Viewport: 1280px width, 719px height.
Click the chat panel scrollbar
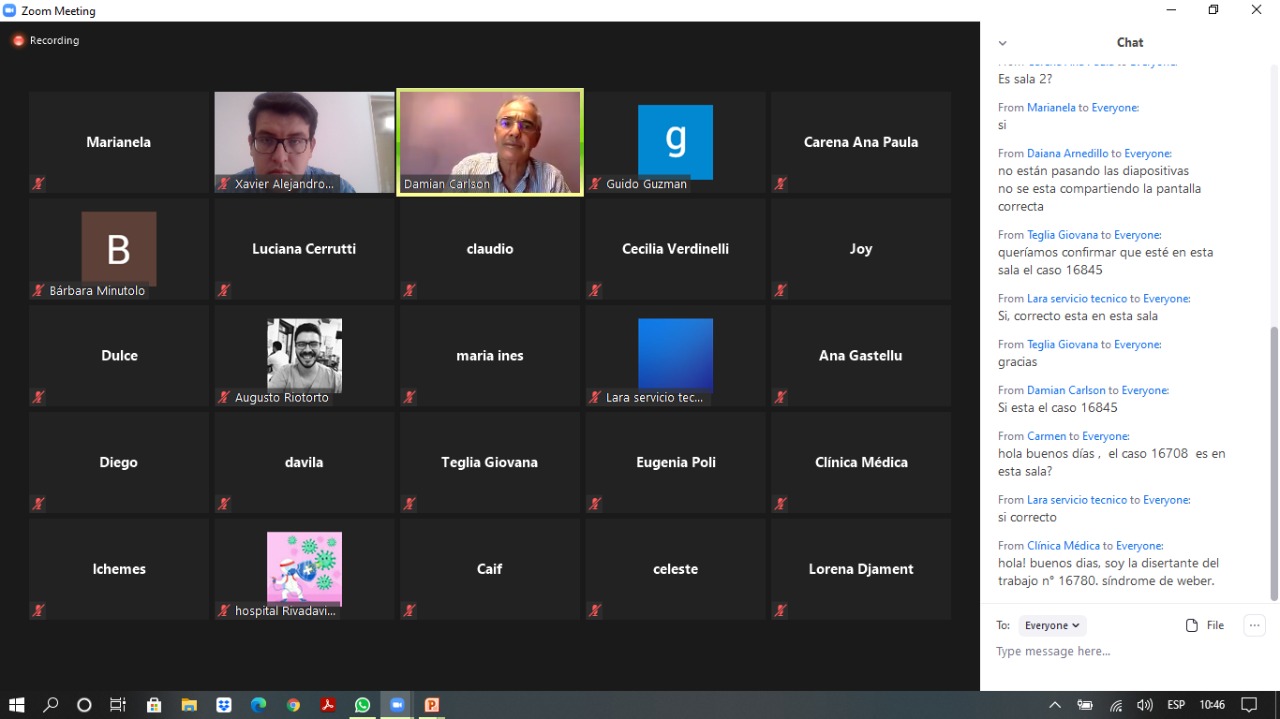tap(1273, 463)
